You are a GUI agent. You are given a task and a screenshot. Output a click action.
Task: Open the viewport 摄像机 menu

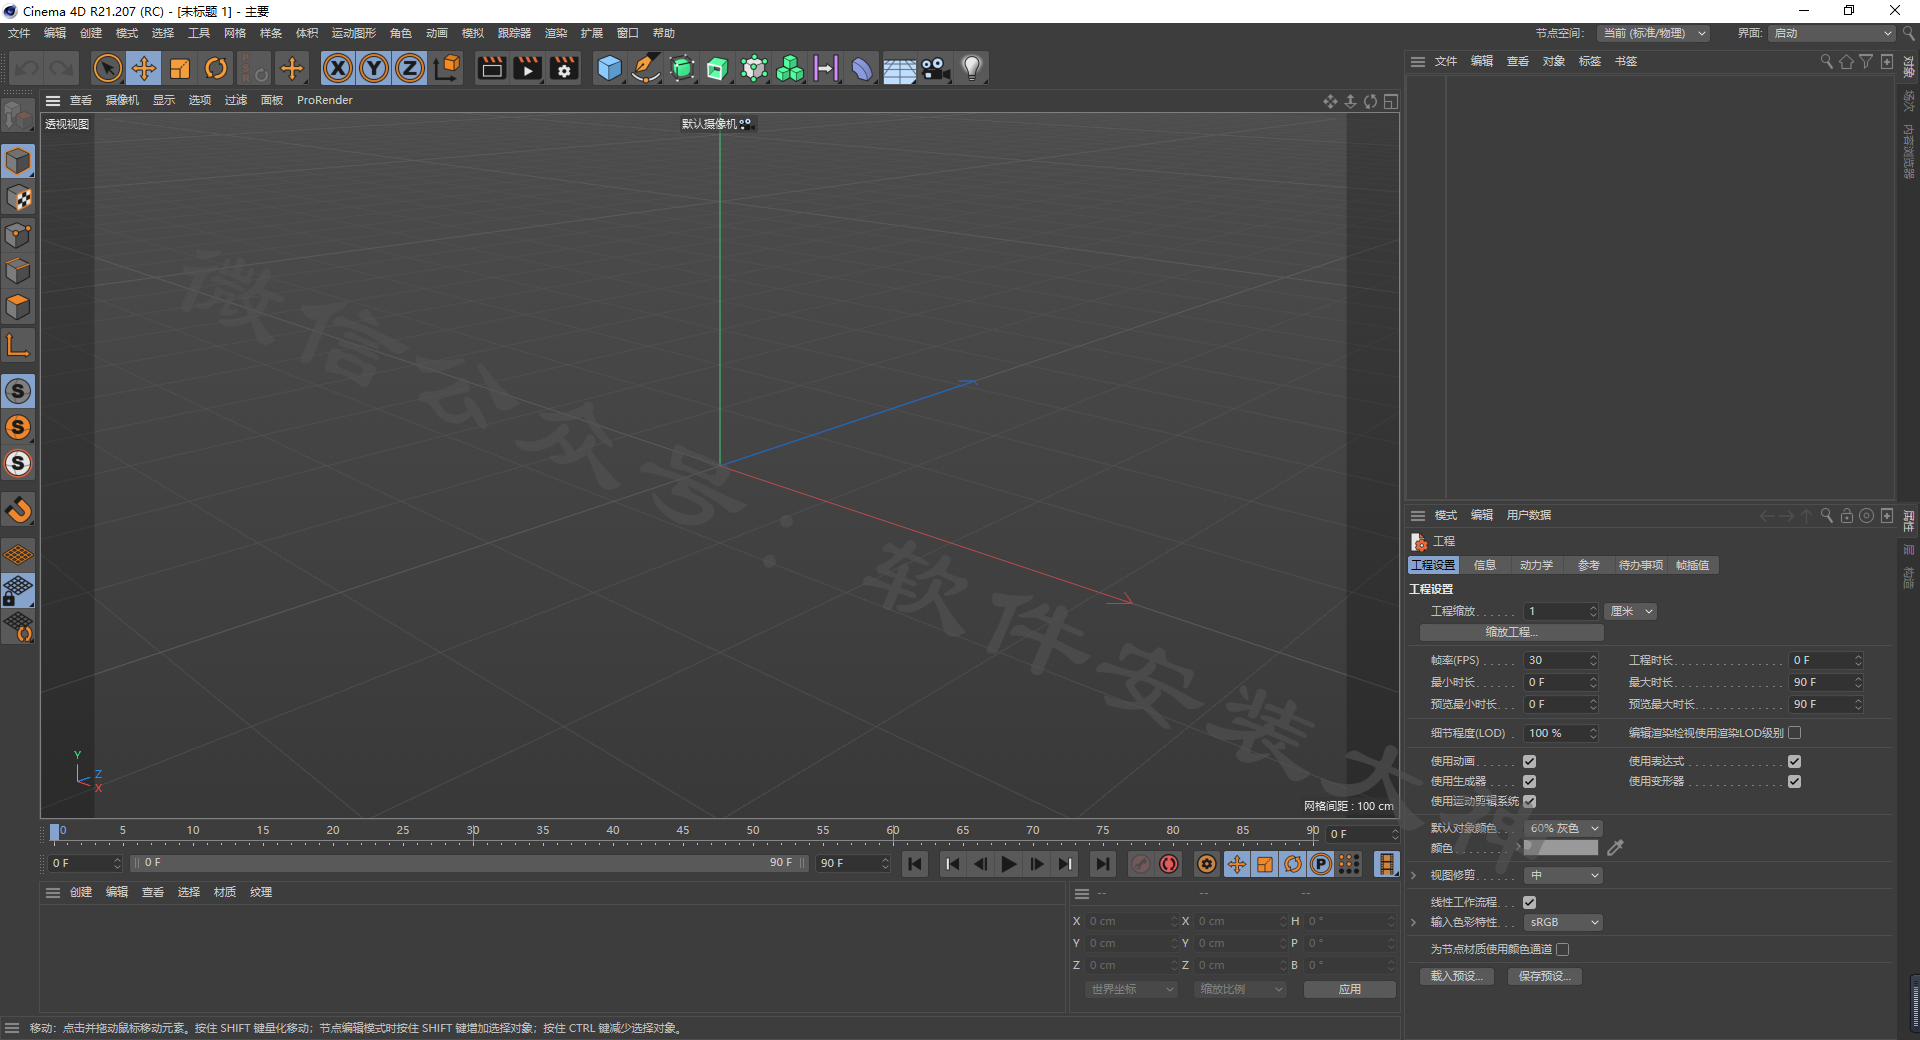[x=123, y=100]
